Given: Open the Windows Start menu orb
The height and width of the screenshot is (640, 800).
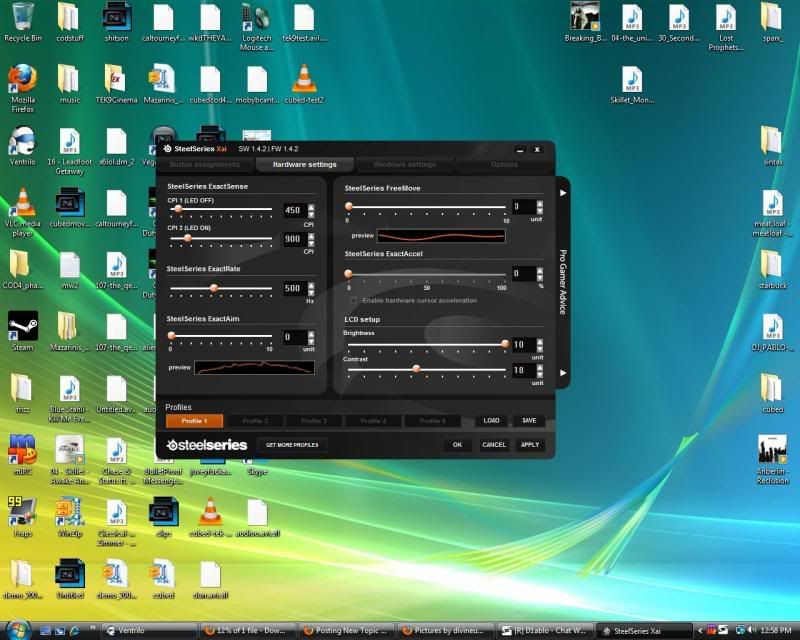Looking at the screenshot, I should coord(18,629).
